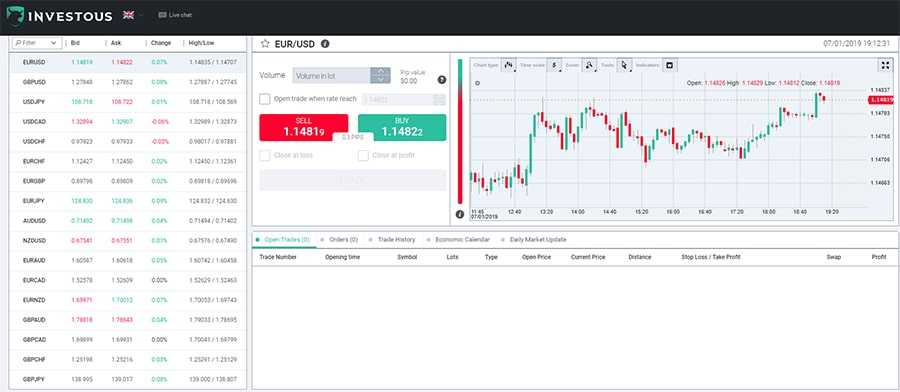The width and height of the screenshot is (900, 392).
Task: Click the Symbol column header in trades table
Action: pos(407,257)
